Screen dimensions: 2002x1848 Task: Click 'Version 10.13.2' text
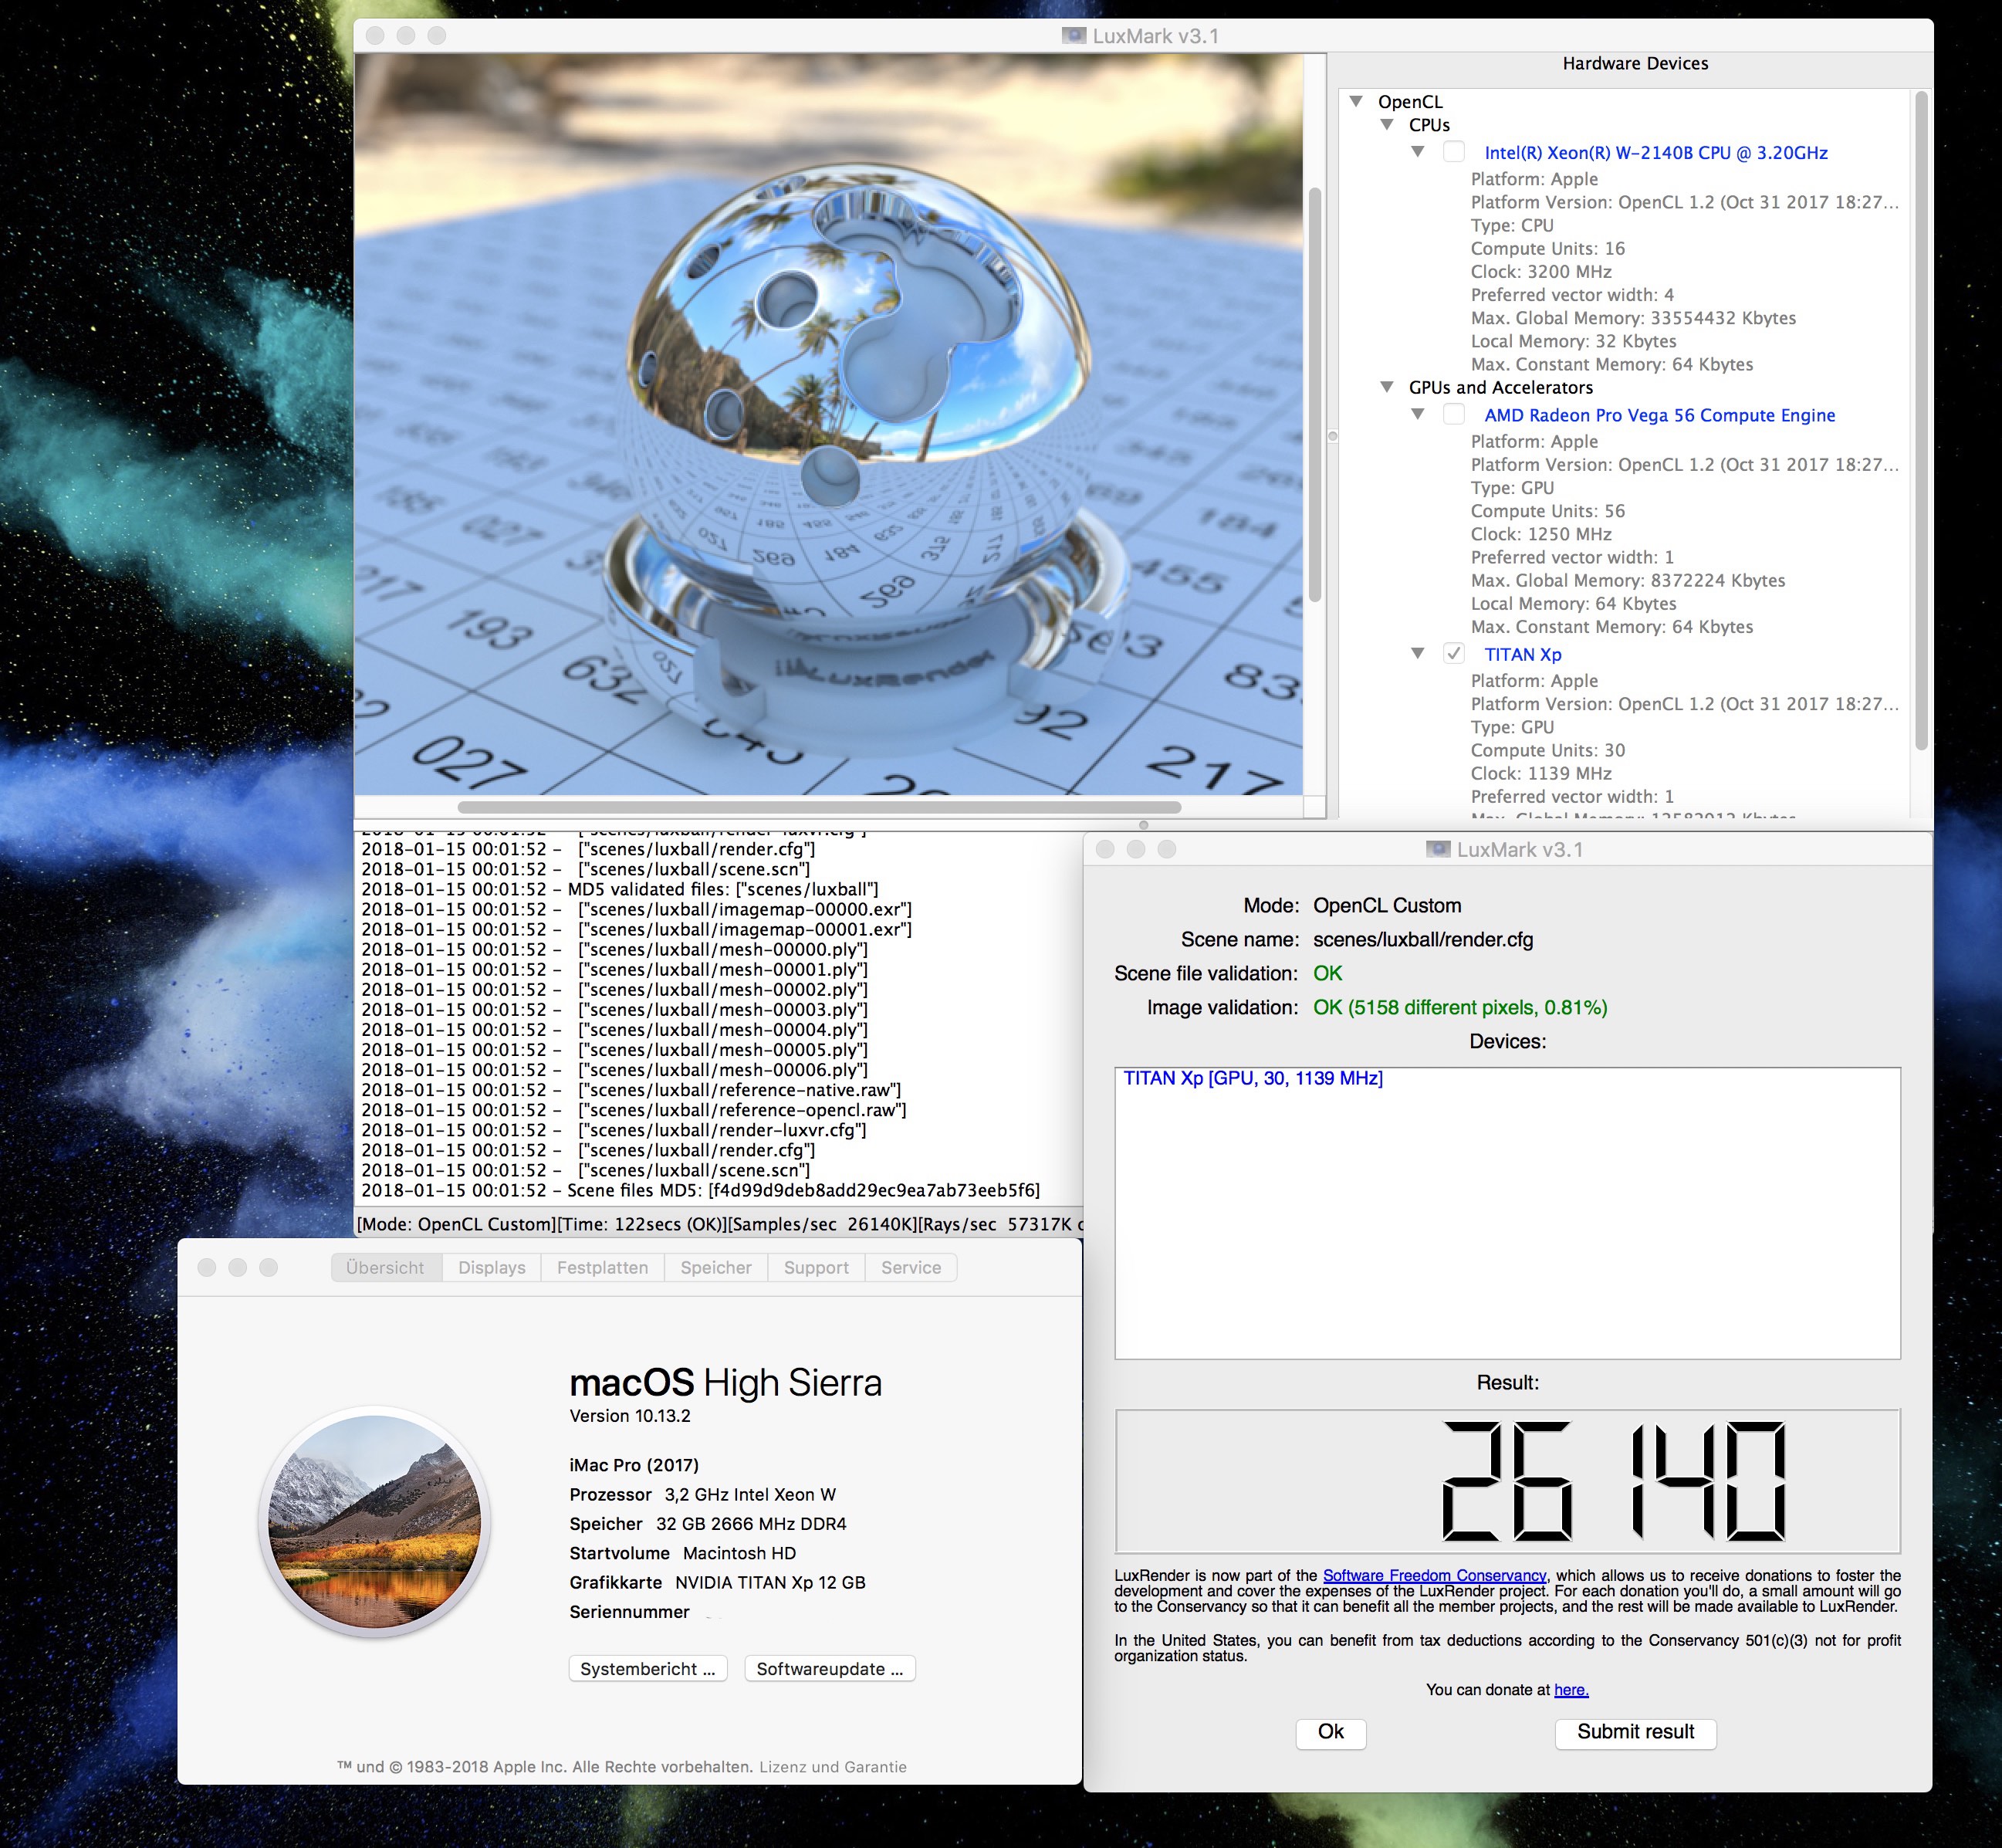point(630,1415)
